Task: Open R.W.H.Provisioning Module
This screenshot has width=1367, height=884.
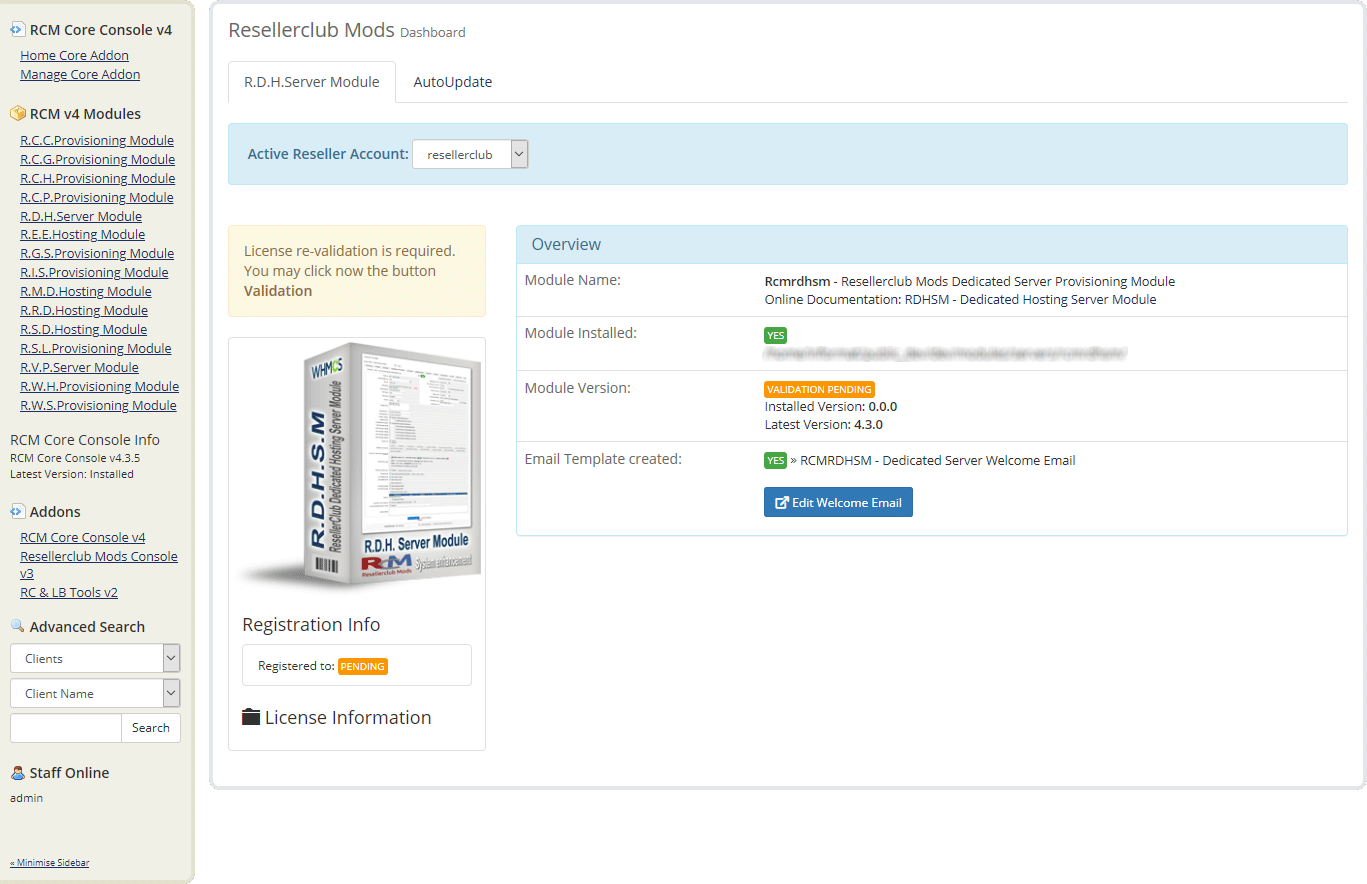Action: tap(100, 387)
